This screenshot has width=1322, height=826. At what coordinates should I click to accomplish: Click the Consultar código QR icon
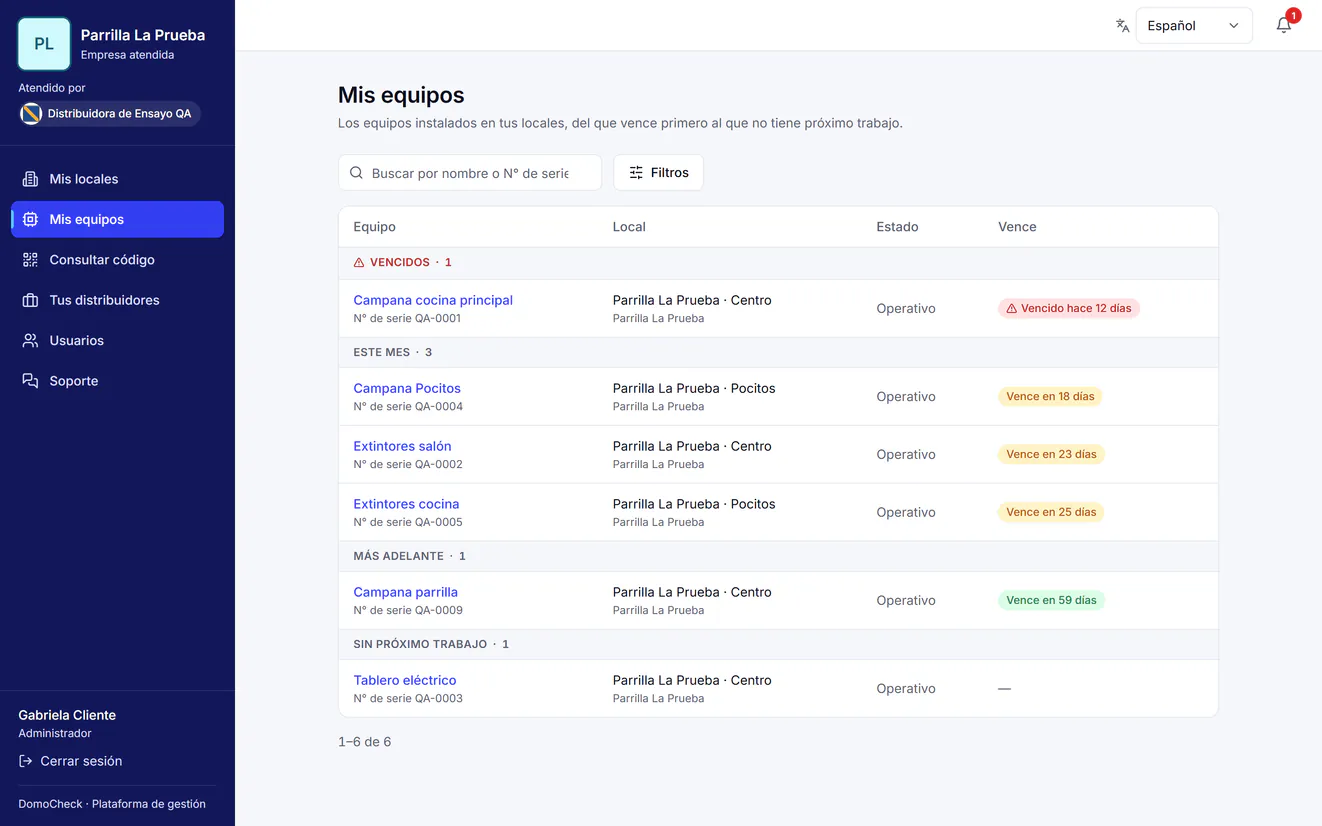tap(30, 260)
